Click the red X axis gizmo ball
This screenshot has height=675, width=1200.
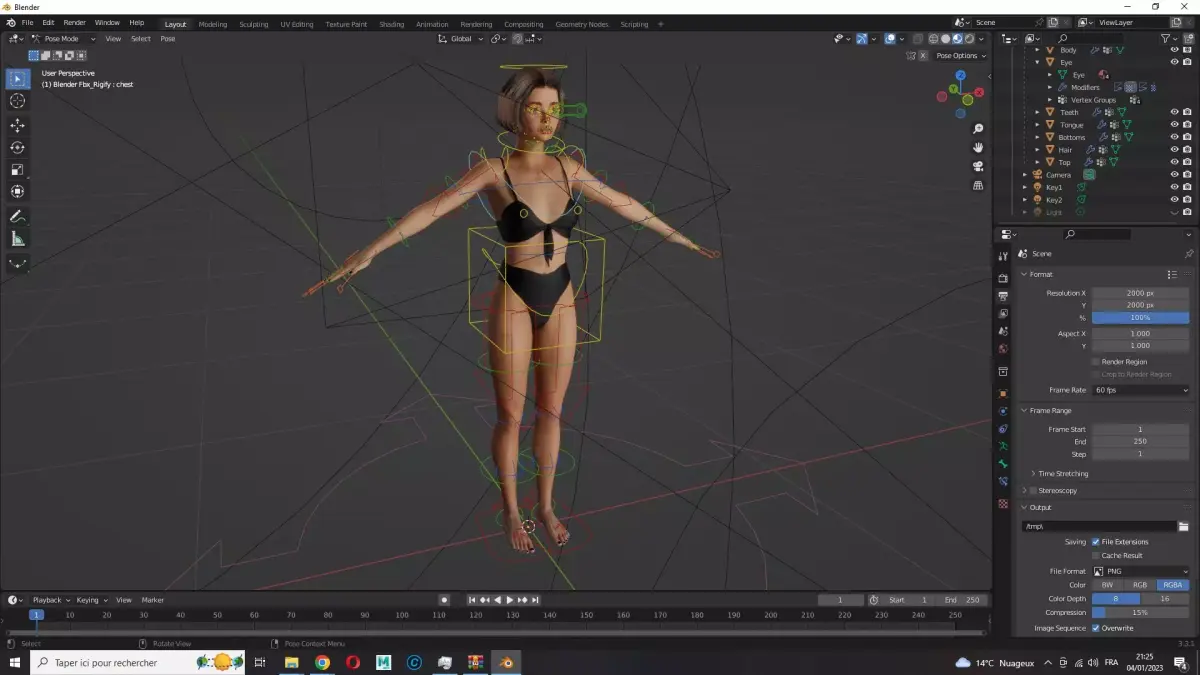pos(979,91)
